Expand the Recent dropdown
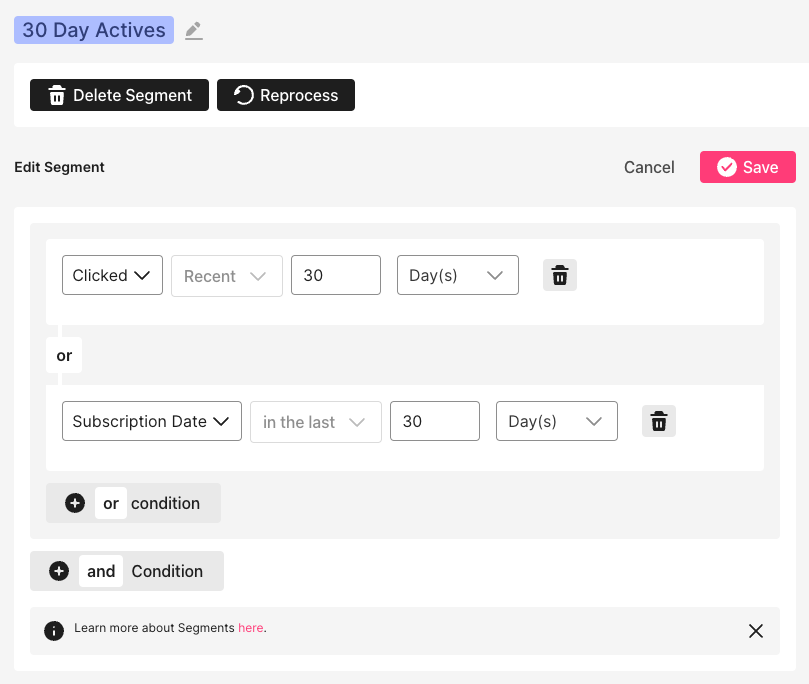This screenshot has height=684, width=809. click(226, 276)
